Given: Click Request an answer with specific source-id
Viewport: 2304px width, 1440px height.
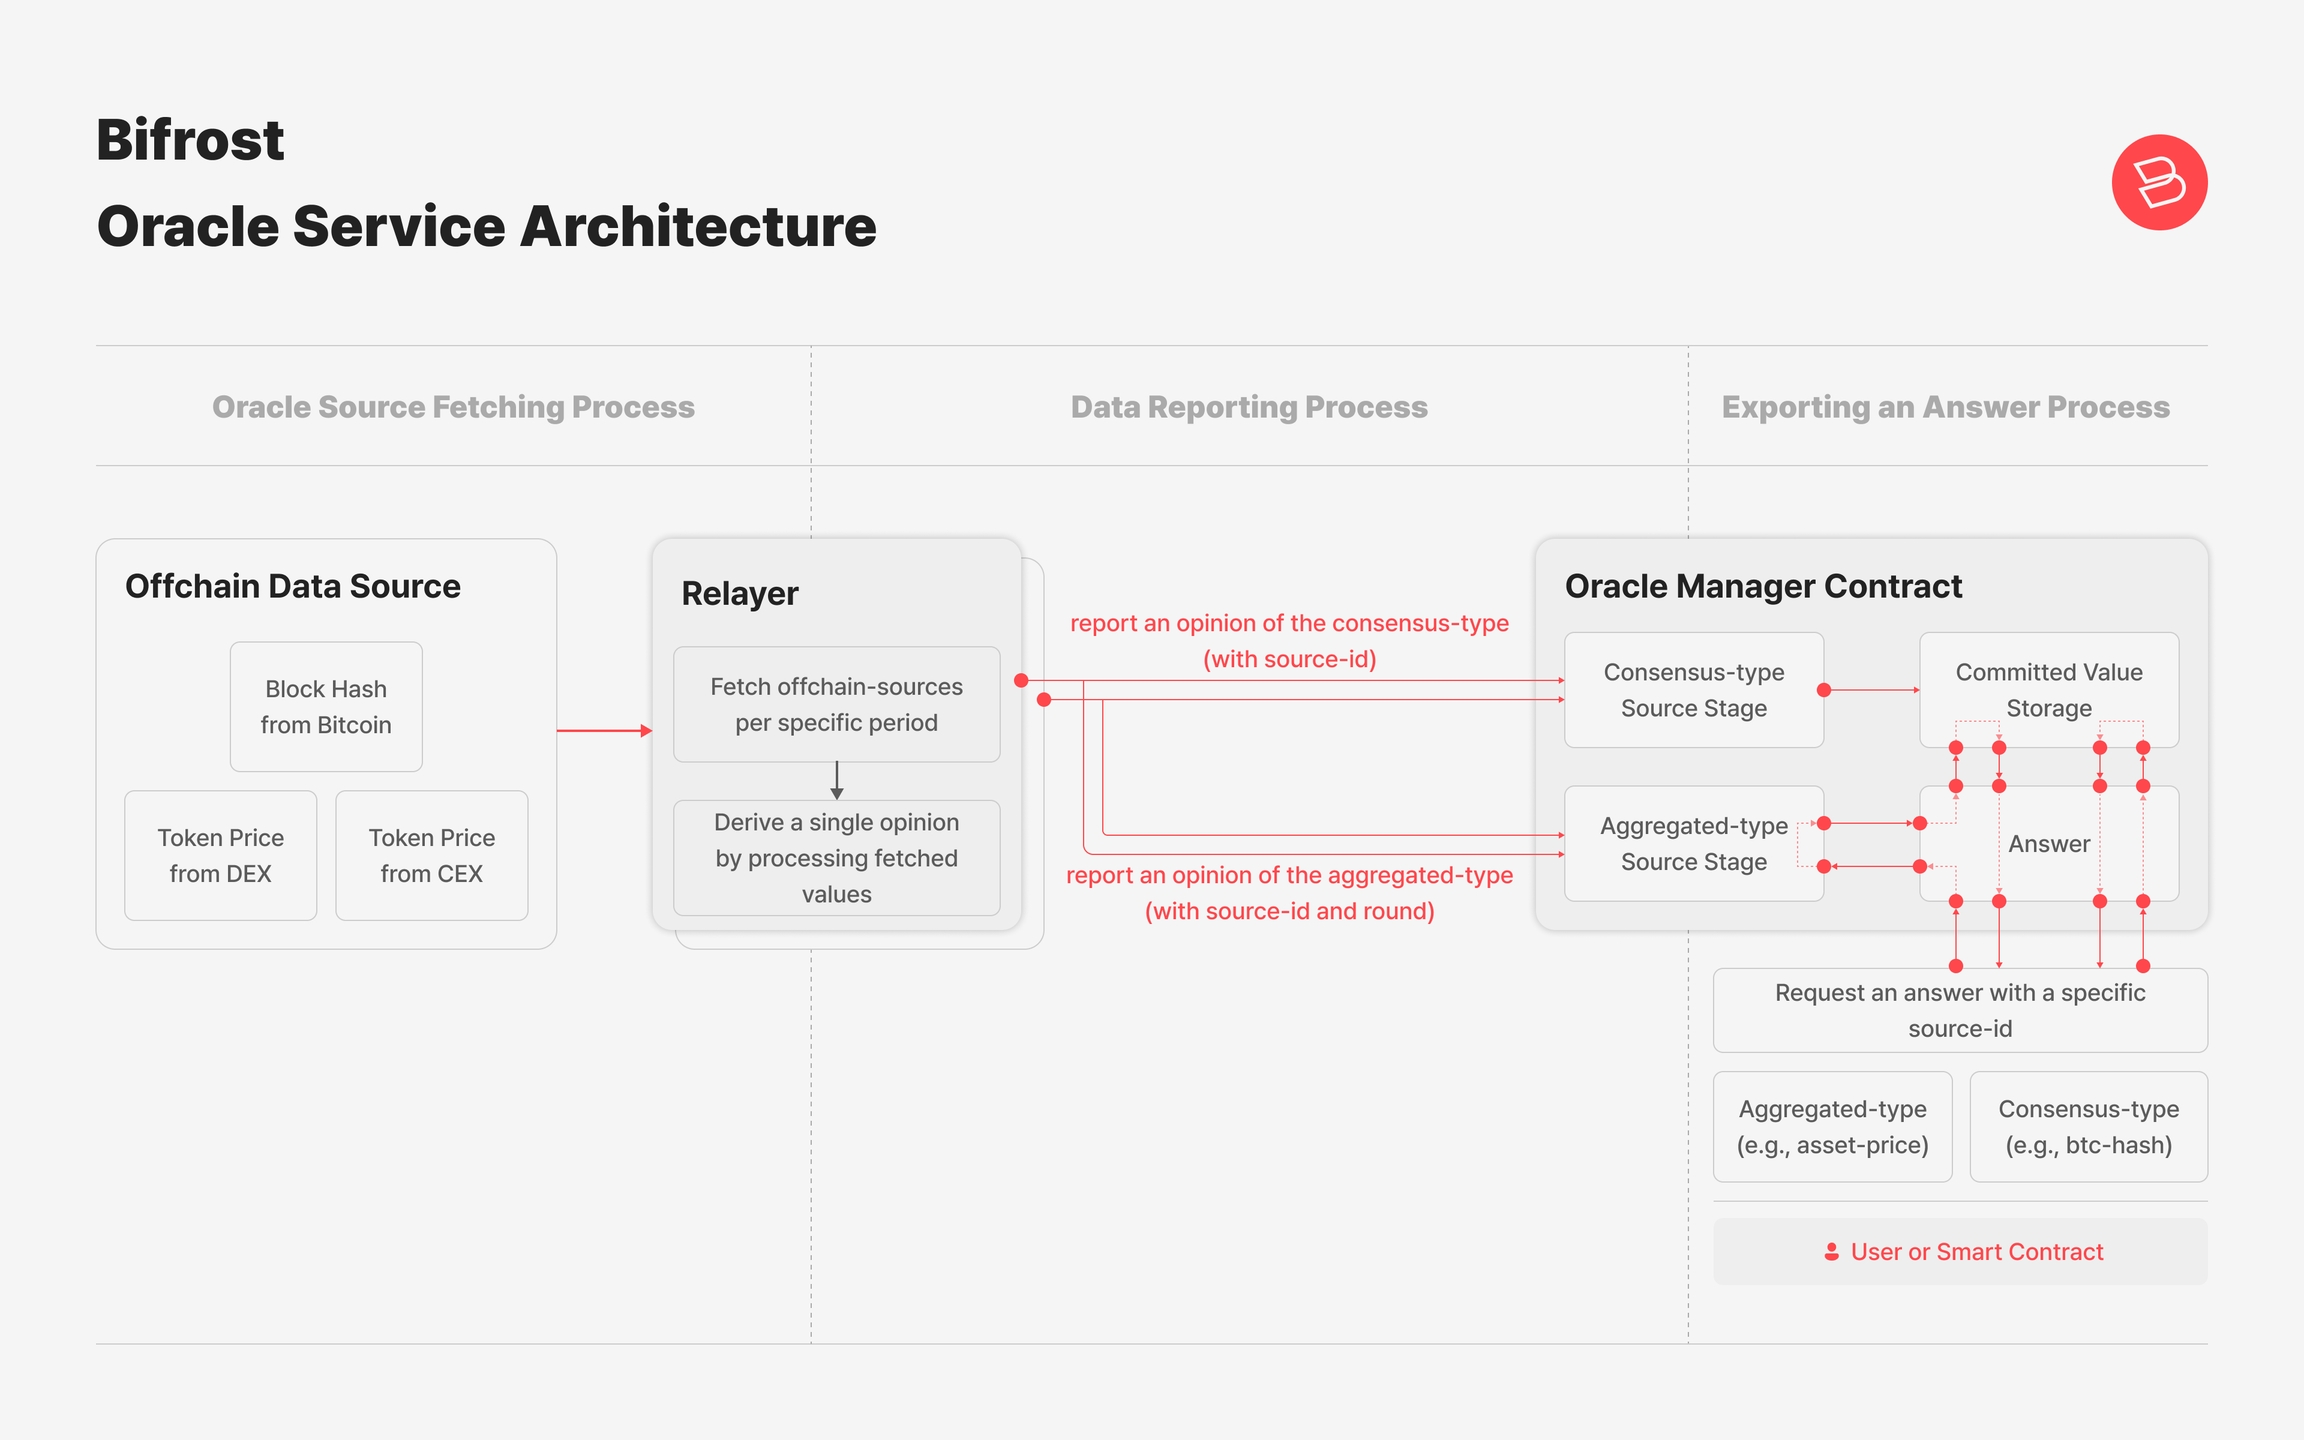Looking at the screenshot, I should click(x=1959, y=1010).
